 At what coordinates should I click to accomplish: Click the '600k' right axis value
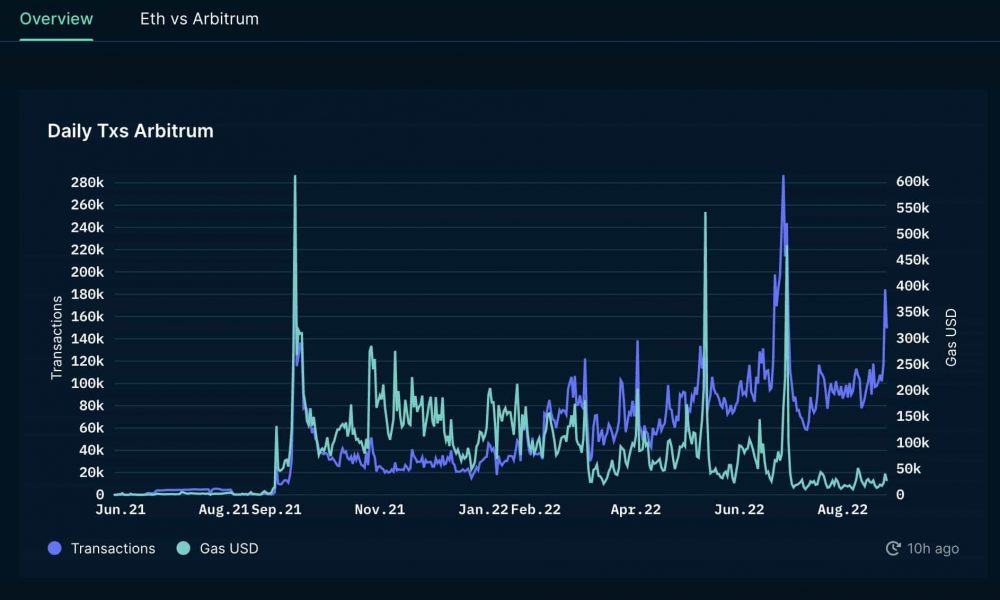point(913,182)
